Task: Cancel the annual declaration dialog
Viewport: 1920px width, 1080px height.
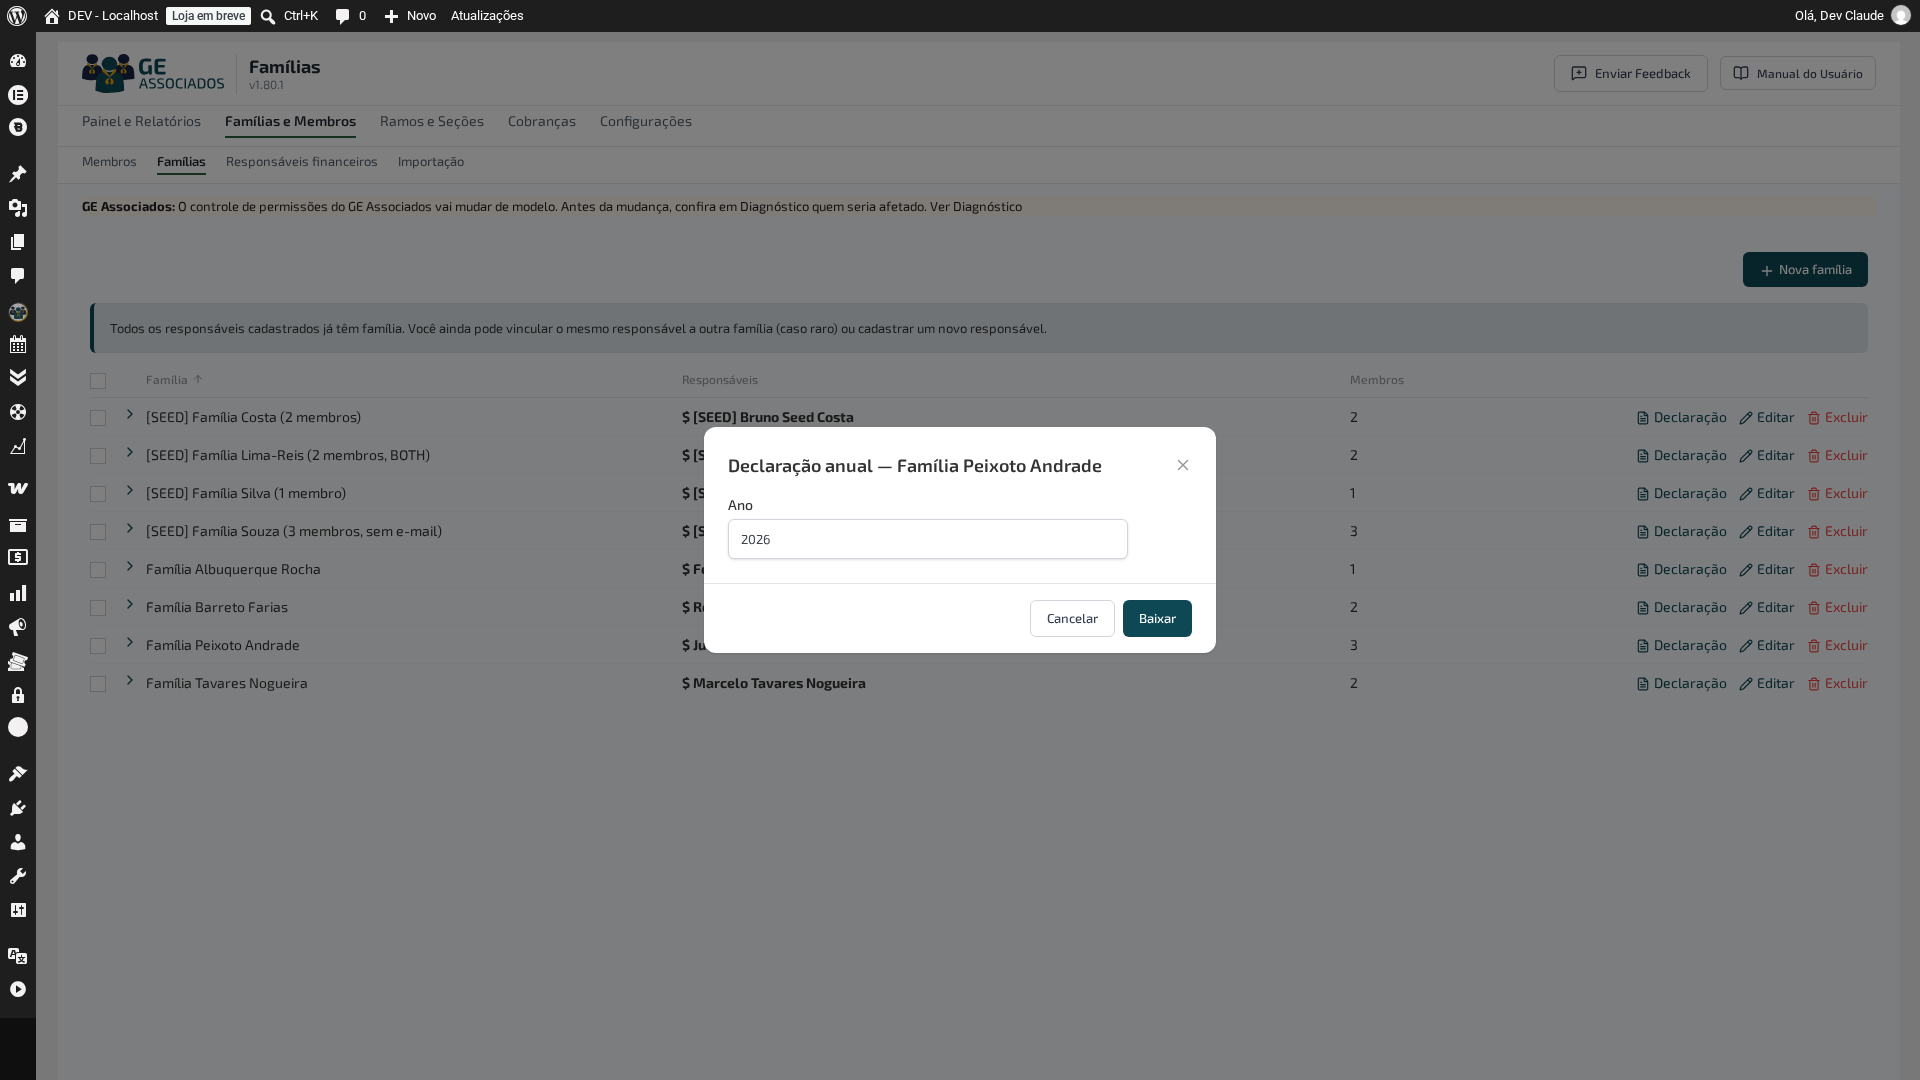Action: pyautogui.click(x=1072, y=618)
